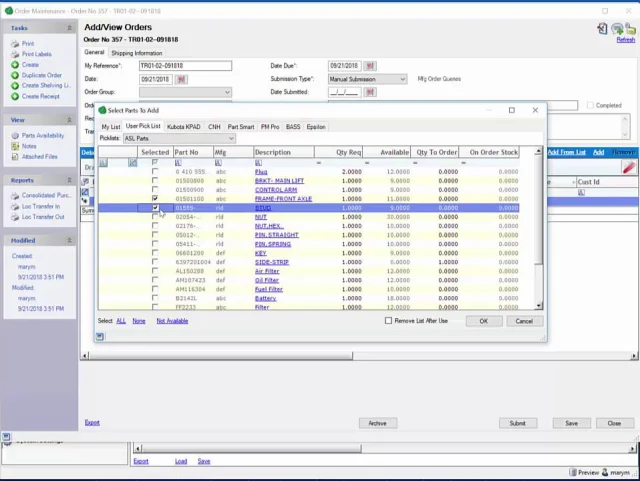Click the Consolidated Purchase report icon

tap(15, 195)
